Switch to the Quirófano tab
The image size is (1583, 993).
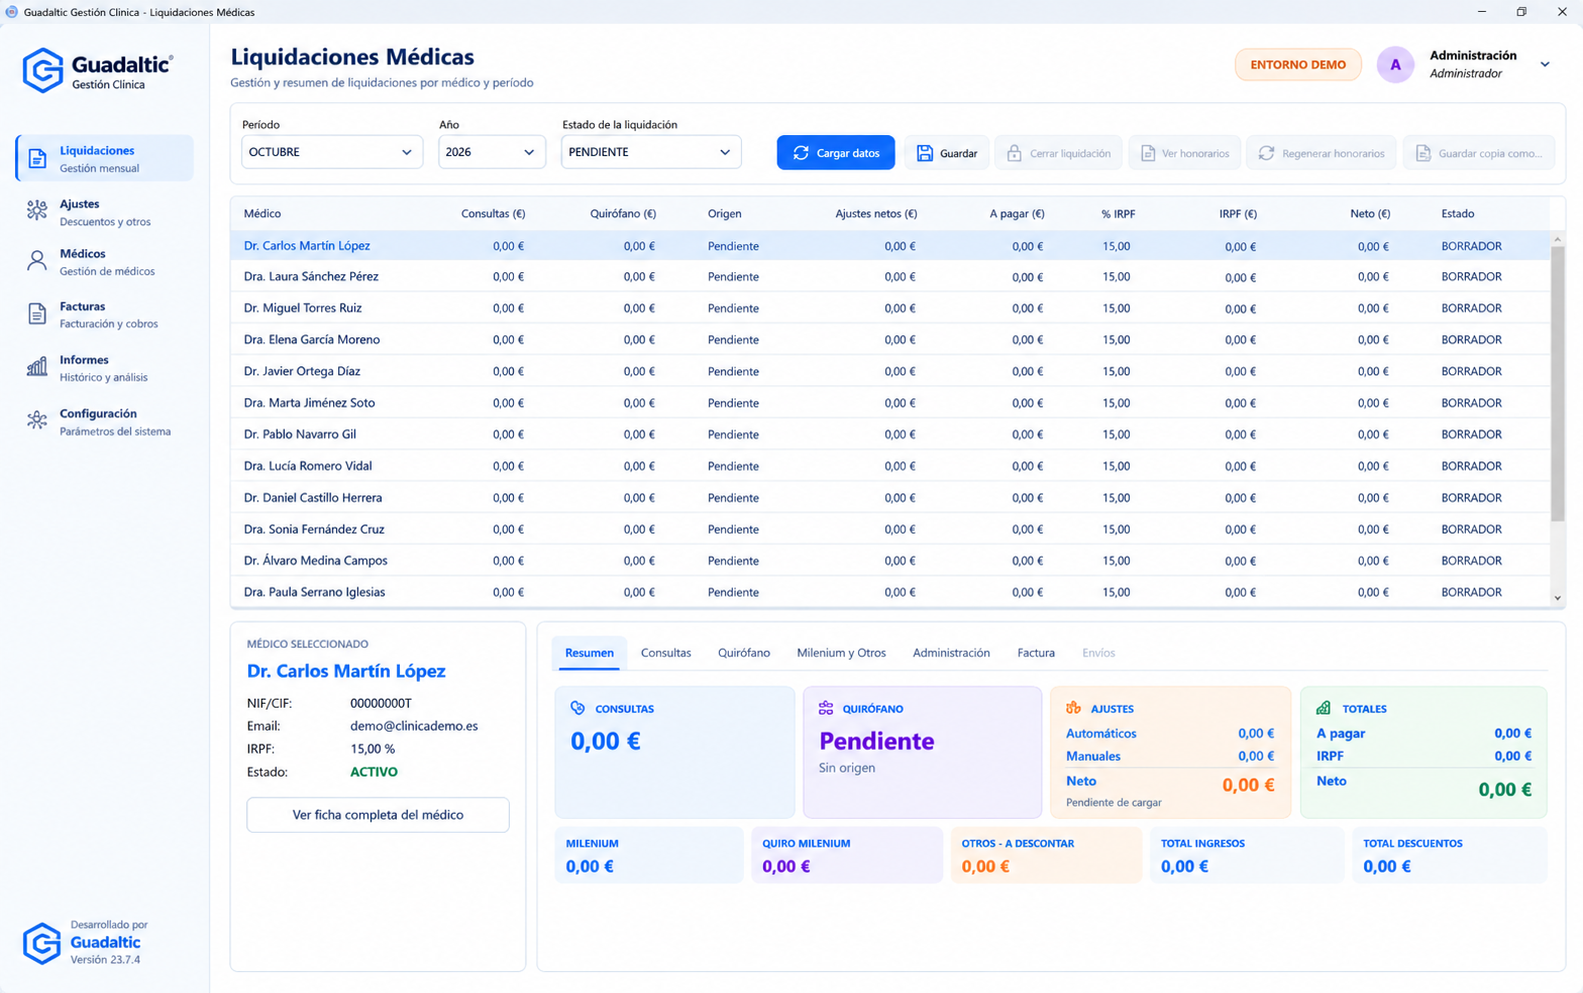pyautogui.click(x=744, y=653)
